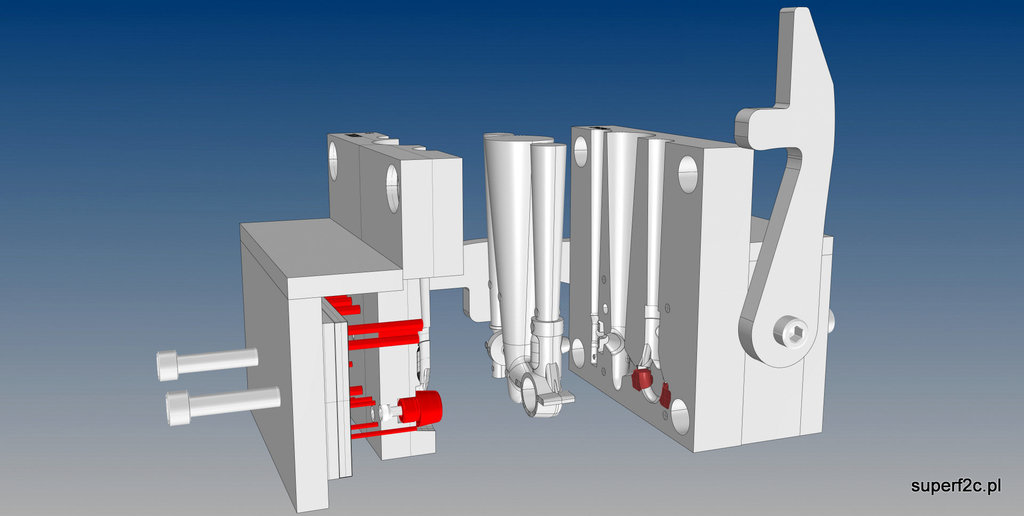Viewport: 1024px width, 516px height.
Task: Select the red insert in right mold cavity
Action: coord(641,379)
